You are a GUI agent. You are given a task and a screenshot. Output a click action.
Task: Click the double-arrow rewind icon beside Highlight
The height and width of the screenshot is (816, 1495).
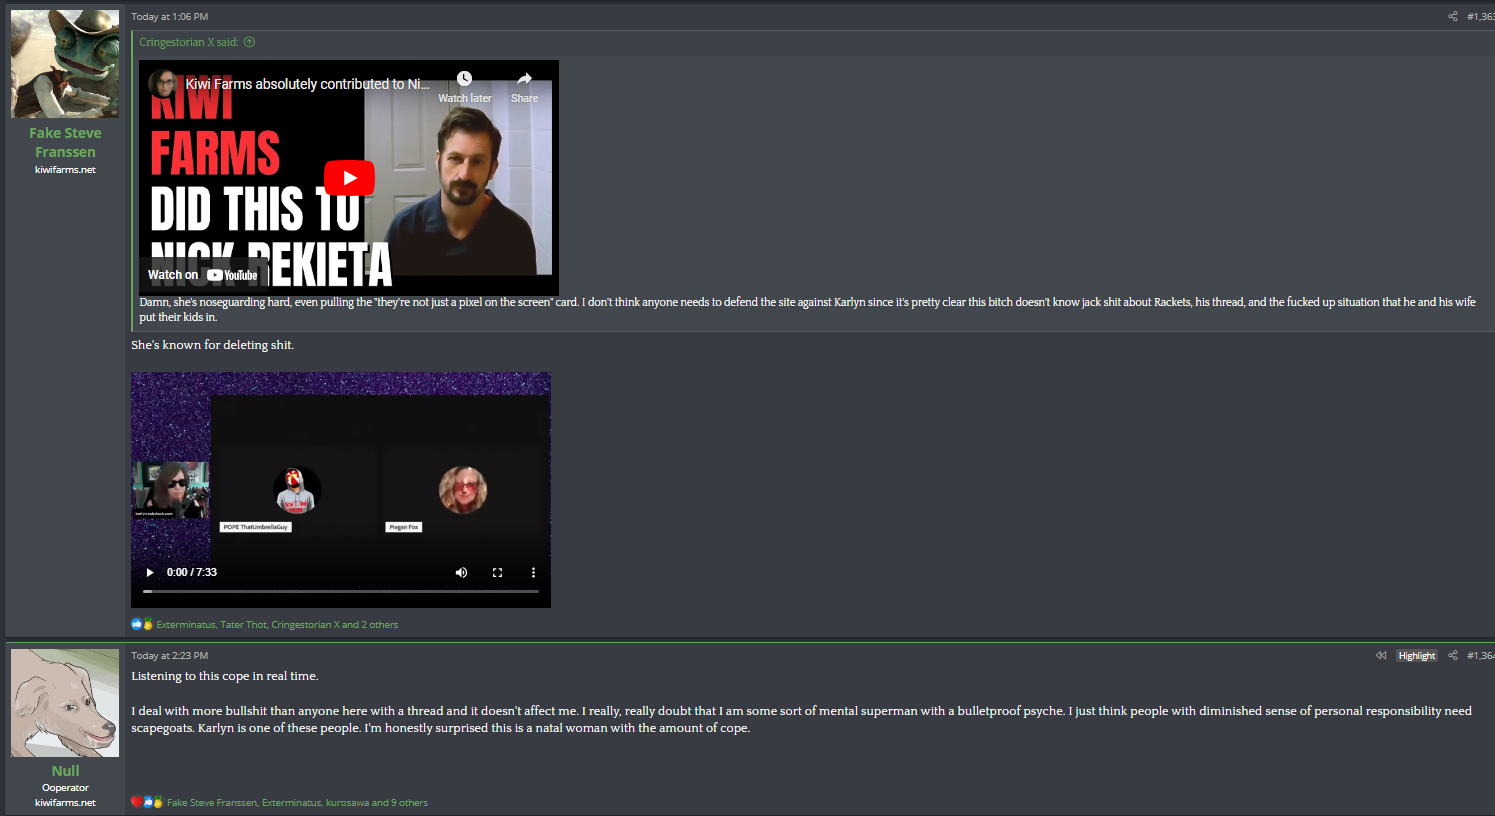pyautogui.click(x=1381, y=656)
